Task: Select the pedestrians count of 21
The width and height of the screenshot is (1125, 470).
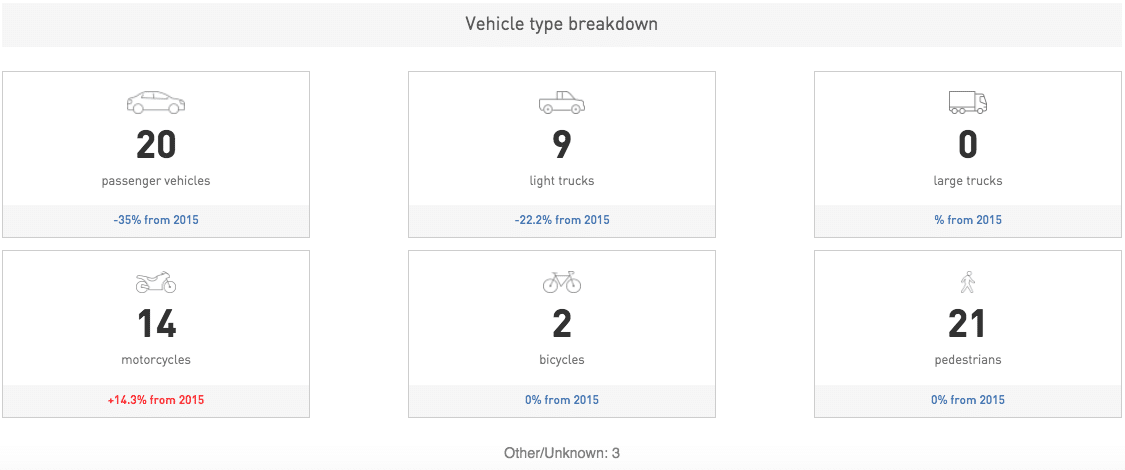Action: click(968, 324)
